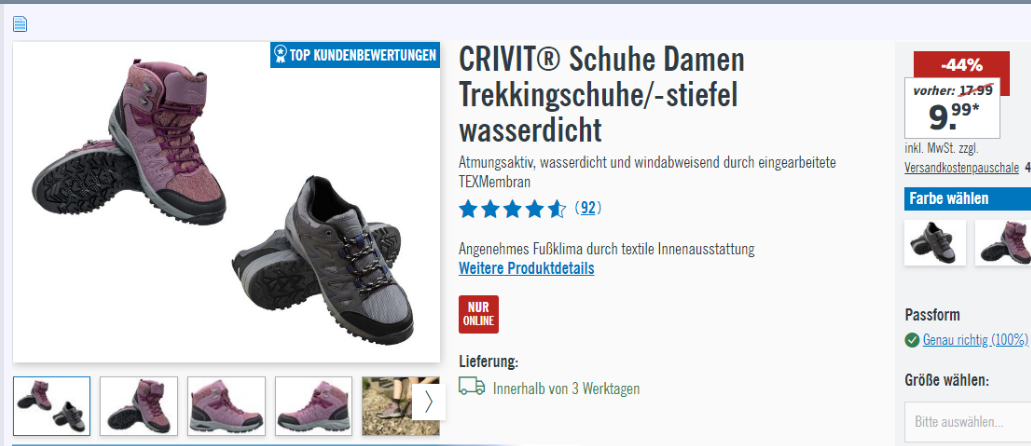Click the delivery truck icon
This screenshot has height=446, width=1031.
click(471, 387)
